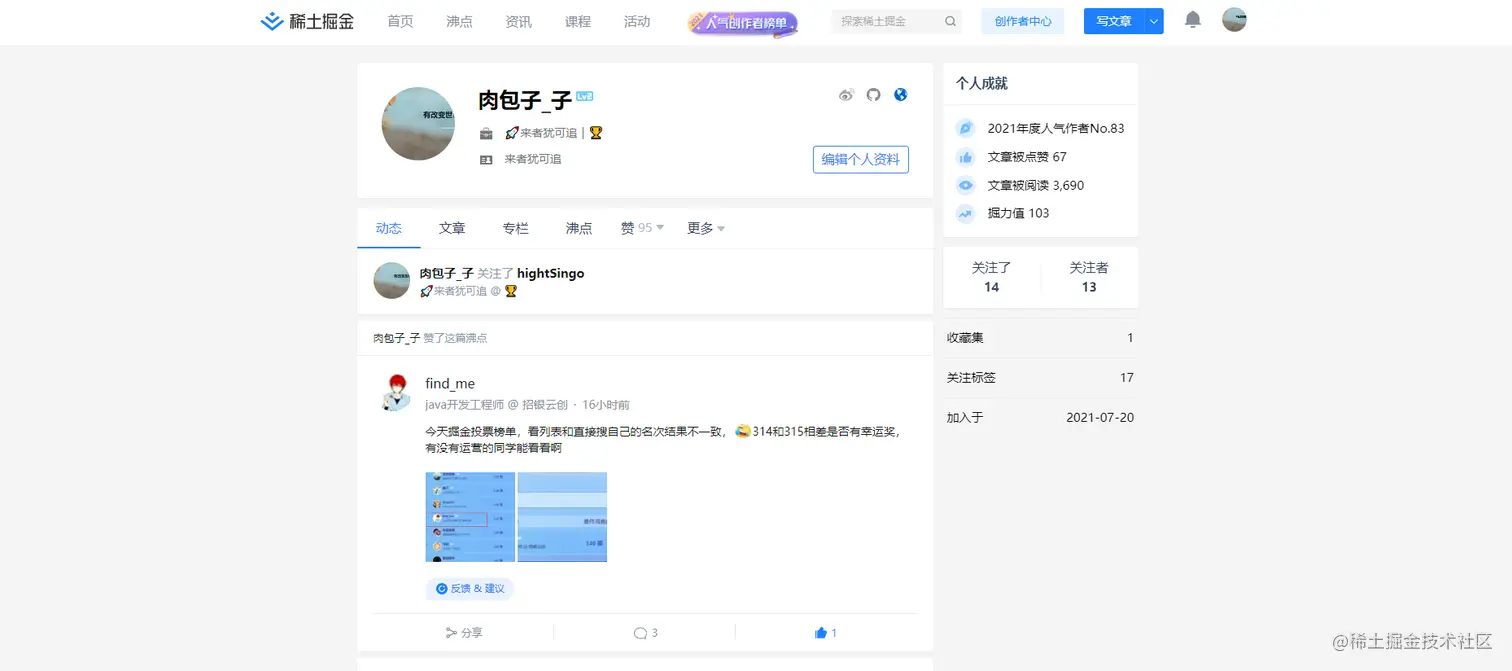
Task: Click the trophy icon beside 来者犹可追
Action: tap(596, 132)
